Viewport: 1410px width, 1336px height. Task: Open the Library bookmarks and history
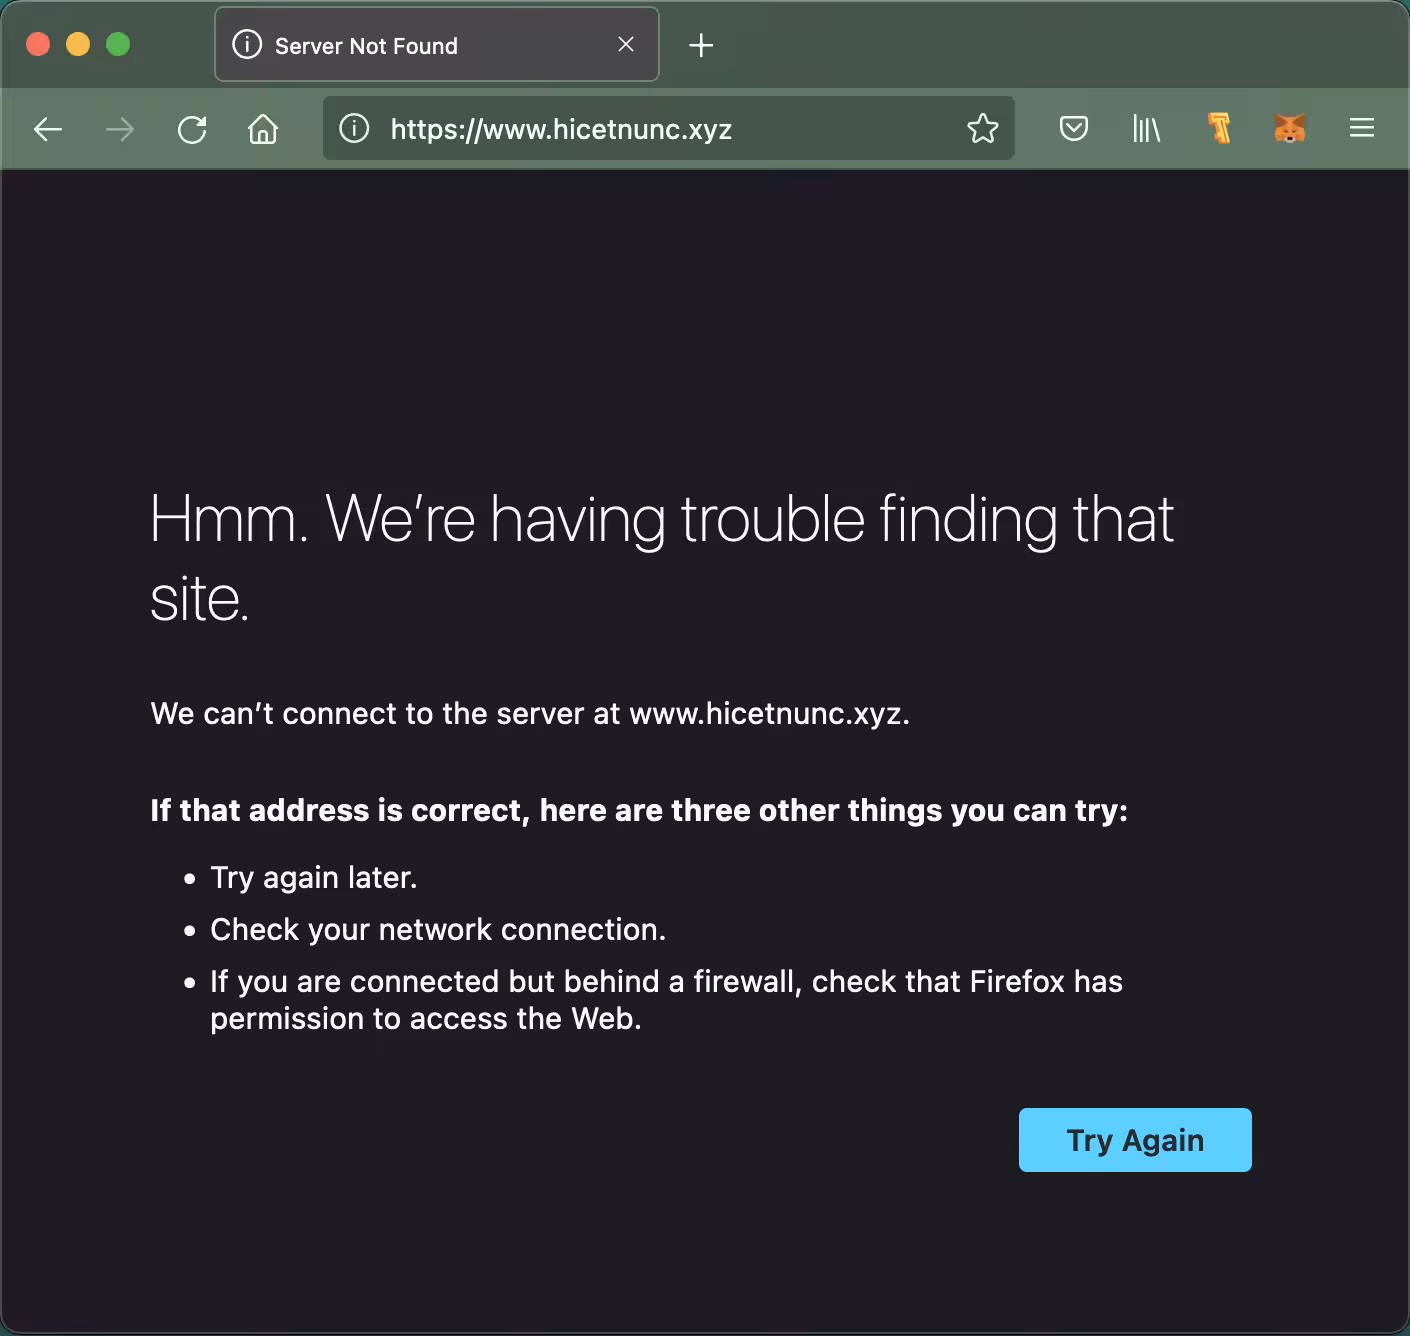click(1147, 128)
